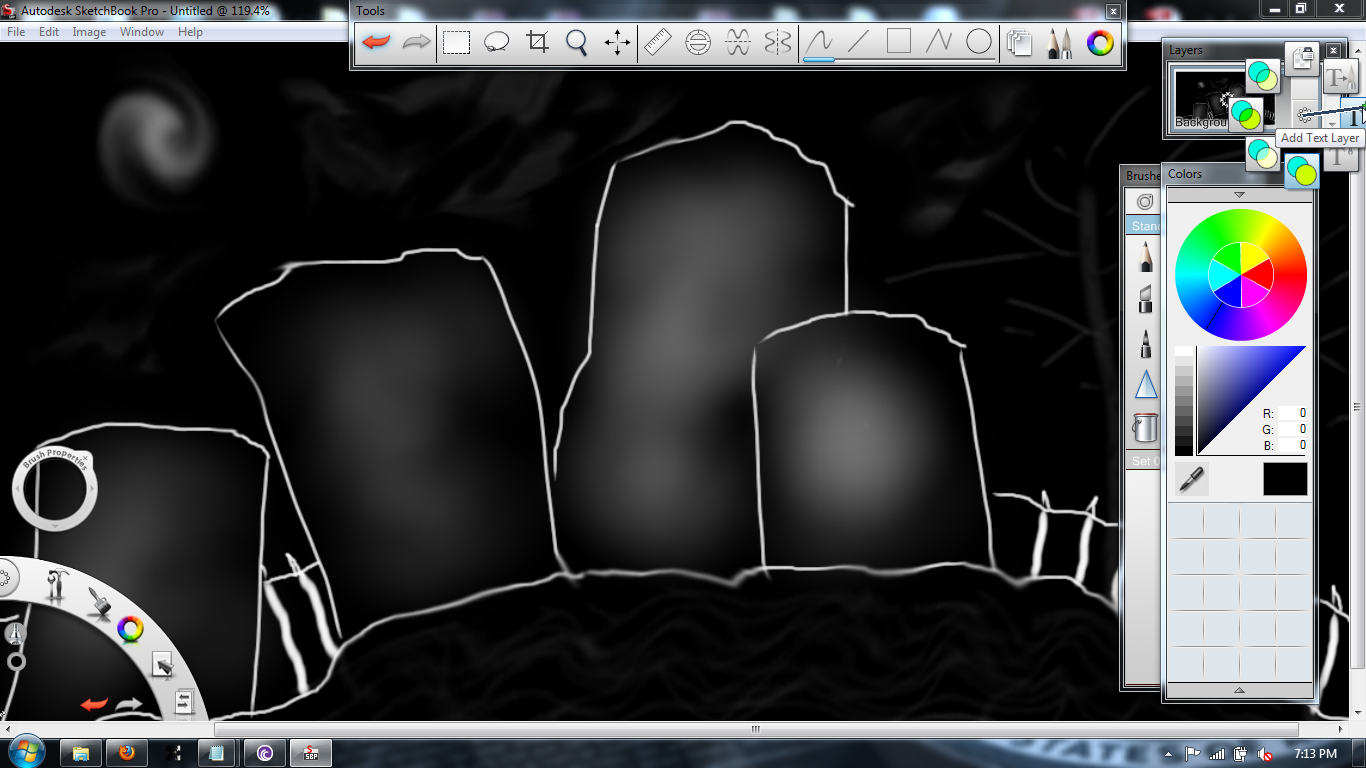
Task: Open the files lagoon icon with arrows
Action: 183,702
